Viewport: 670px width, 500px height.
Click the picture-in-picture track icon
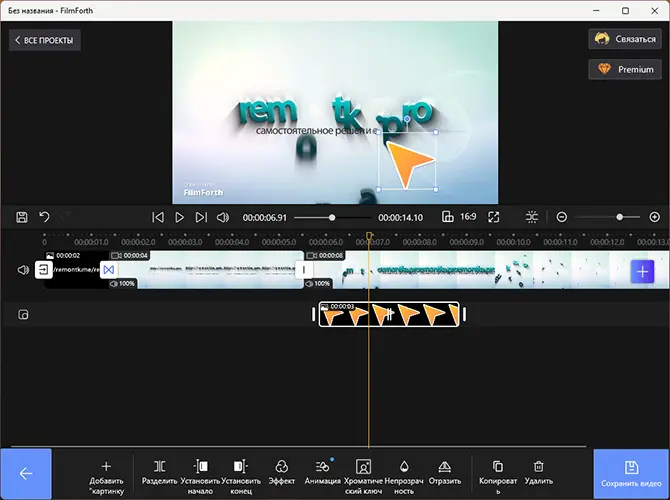point(23,315)
